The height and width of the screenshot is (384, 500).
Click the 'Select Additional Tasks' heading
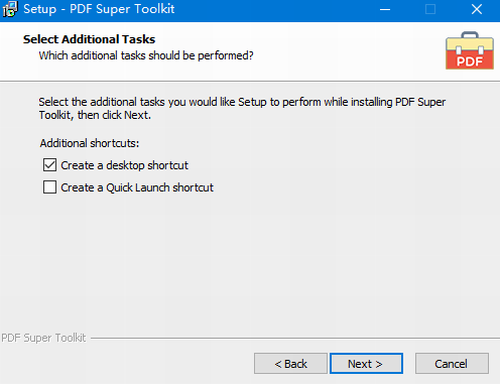(x=89, y=39)
